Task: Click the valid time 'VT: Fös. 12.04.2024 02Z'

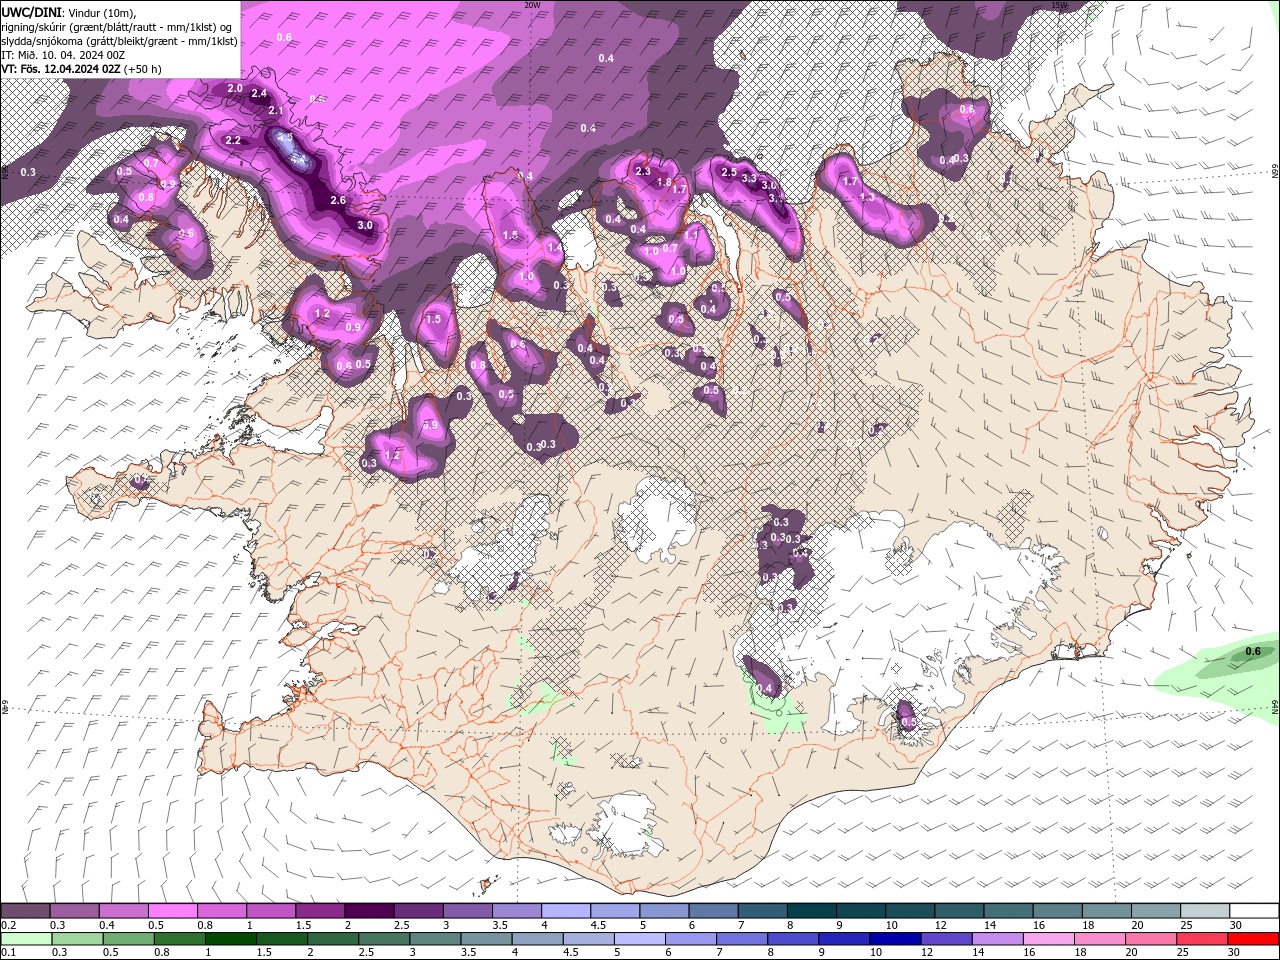Action: (x=62, y=69)
